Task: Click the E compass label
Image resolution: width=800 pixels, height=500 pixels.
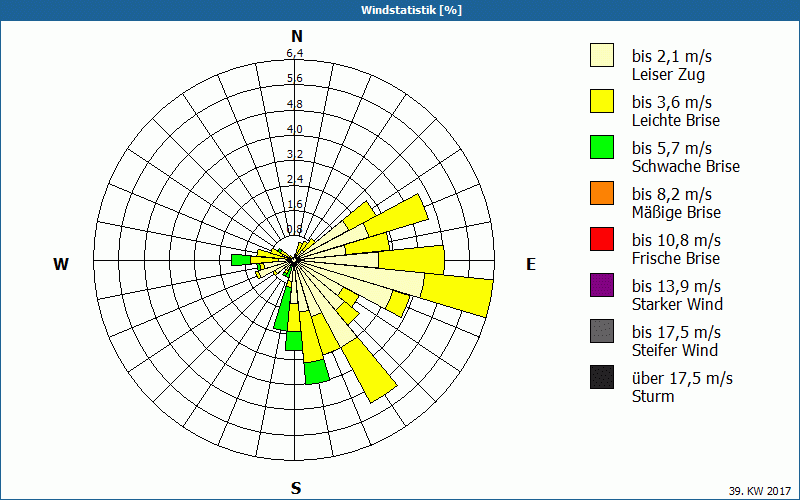Action: [x=531, y=264]
